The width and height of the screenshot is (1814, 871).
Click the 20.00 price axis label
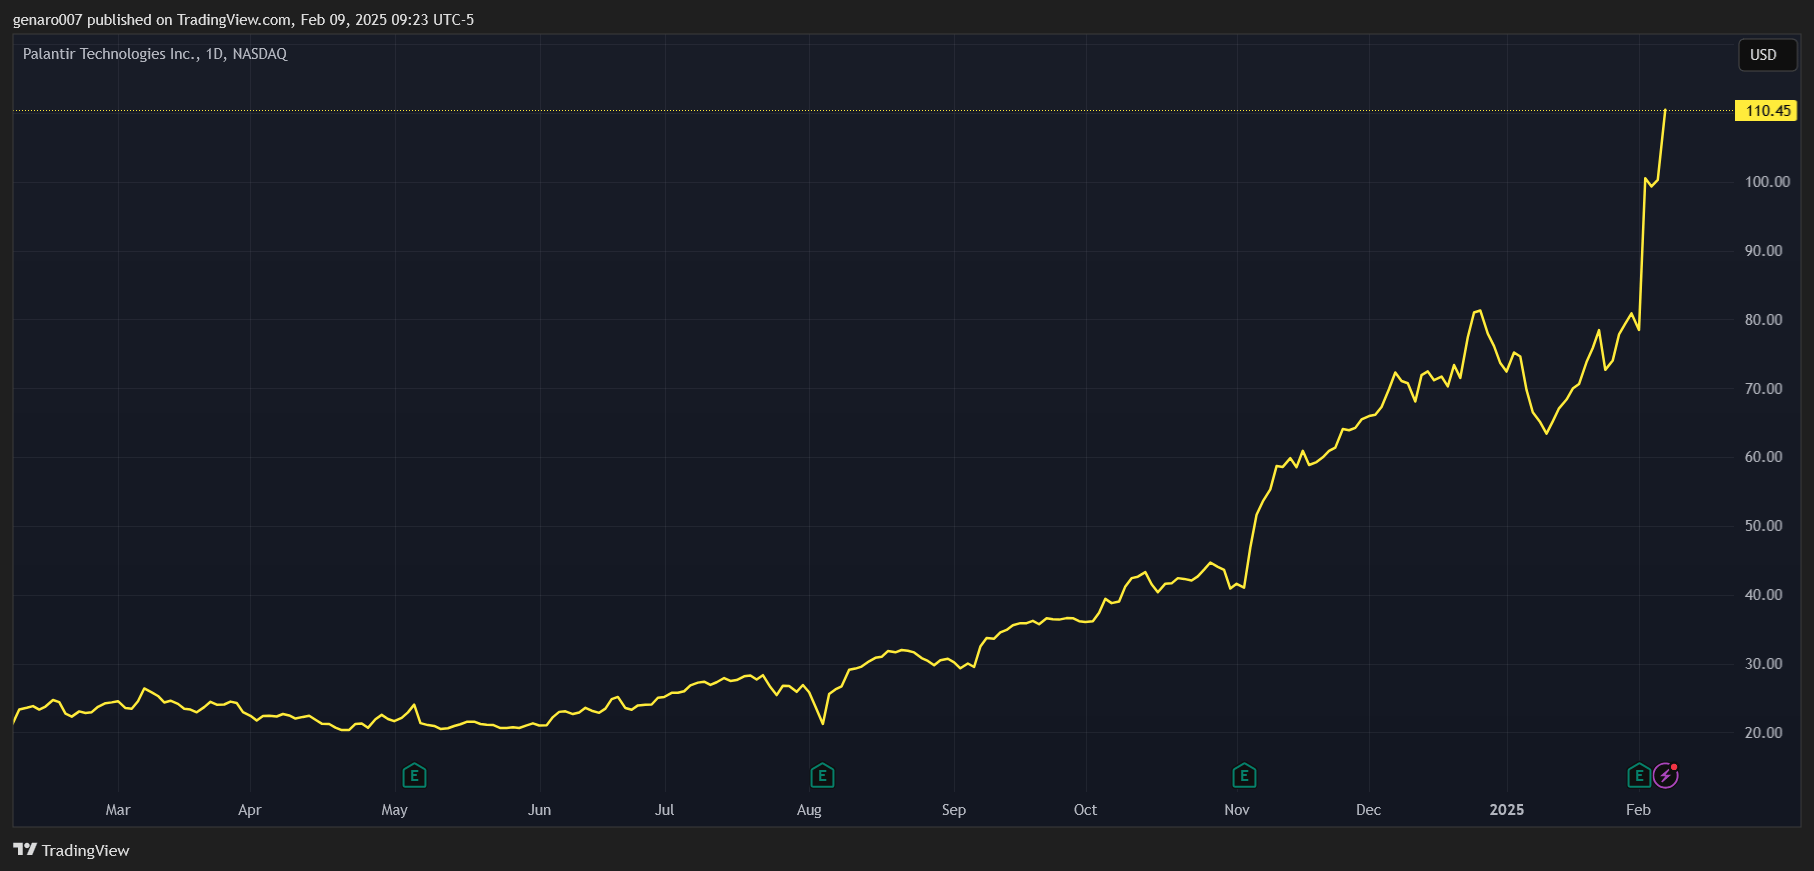tap(1763, 733)
